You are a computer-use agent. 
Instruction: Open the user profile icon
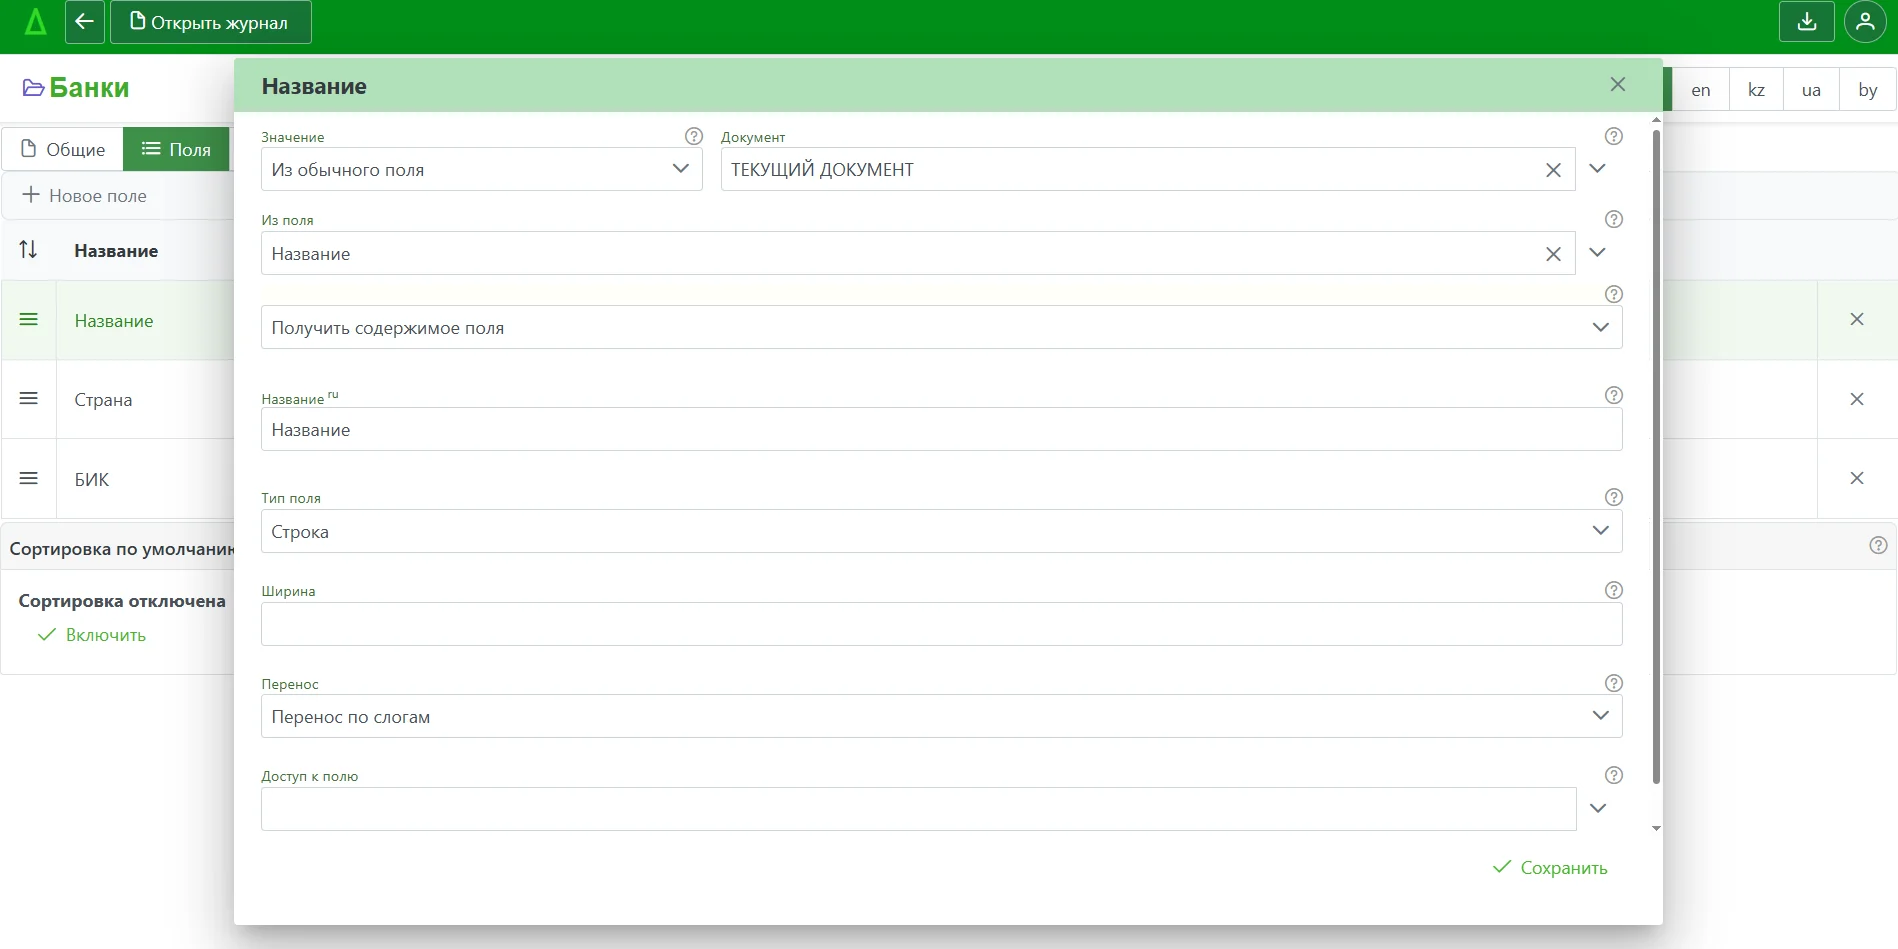pos(1865,22)
